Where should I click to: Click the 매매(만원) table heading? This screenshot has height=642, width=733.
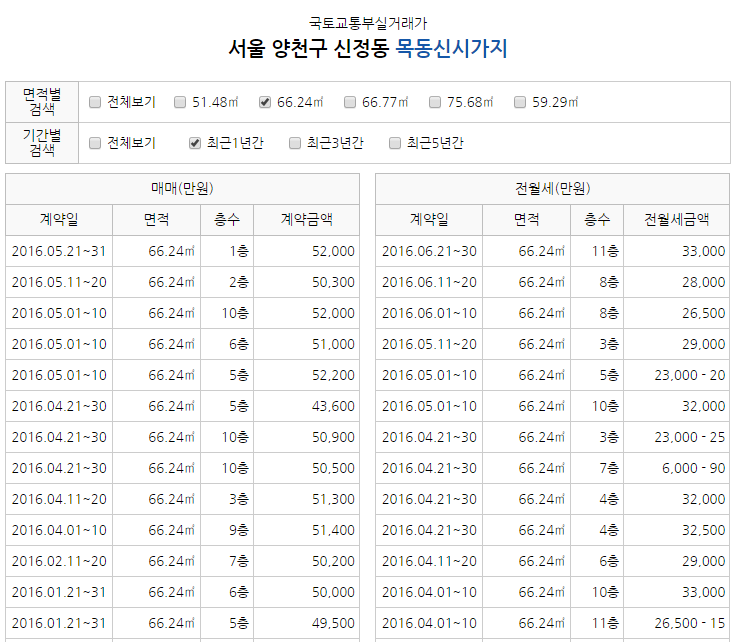tap(182, 188)
